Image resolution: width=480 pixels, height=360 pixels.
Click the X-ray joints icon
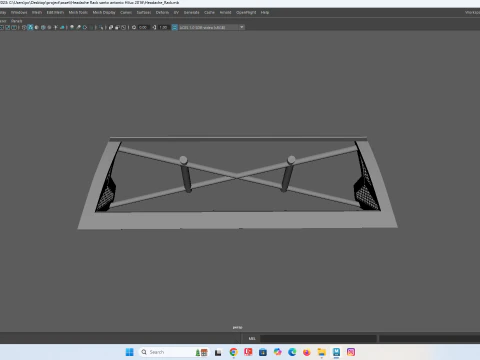(x=123, y=27)
